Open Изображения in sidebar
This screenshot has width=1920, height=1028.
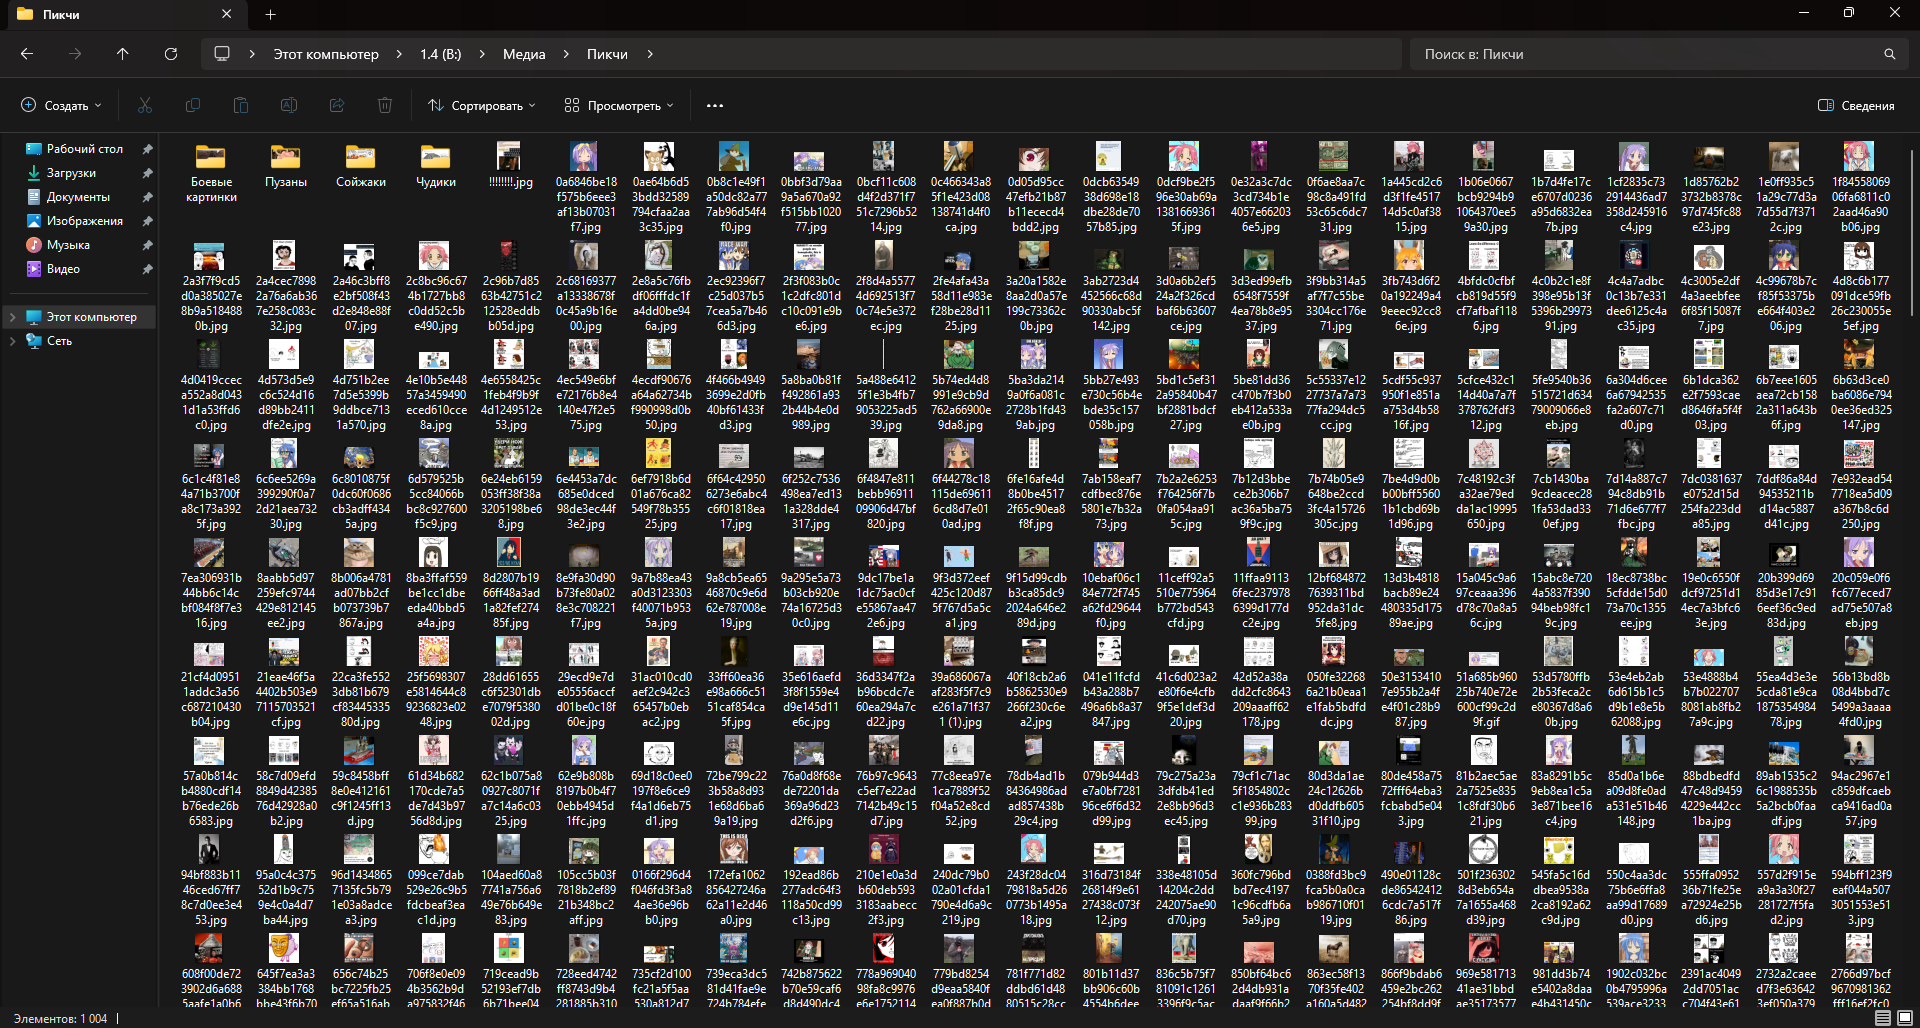pyautogui.click(x=85, y=221)
